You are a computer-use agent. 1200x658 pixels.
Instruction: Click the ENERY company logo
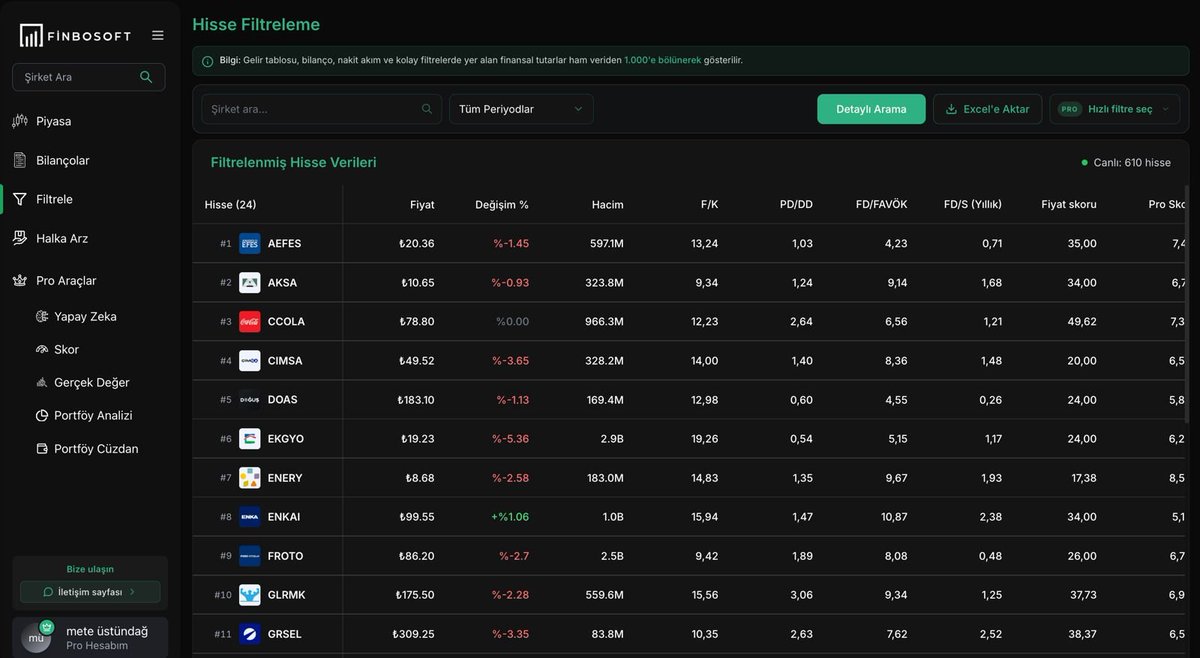pyautogui.click(x=250, y=478)
